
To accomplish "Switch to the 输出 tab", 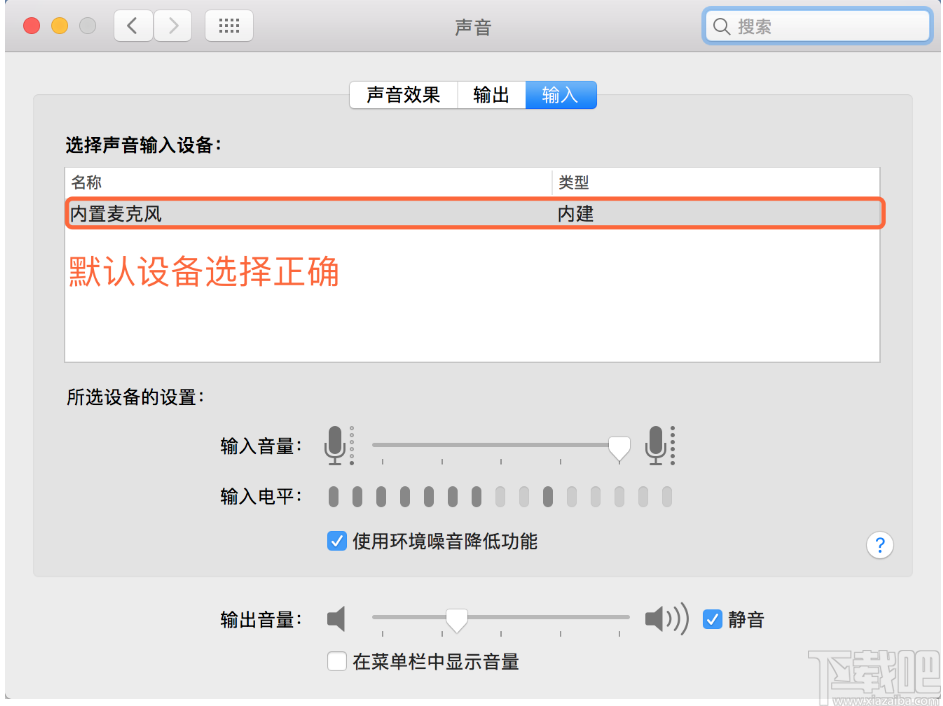I will pos(491,95).
